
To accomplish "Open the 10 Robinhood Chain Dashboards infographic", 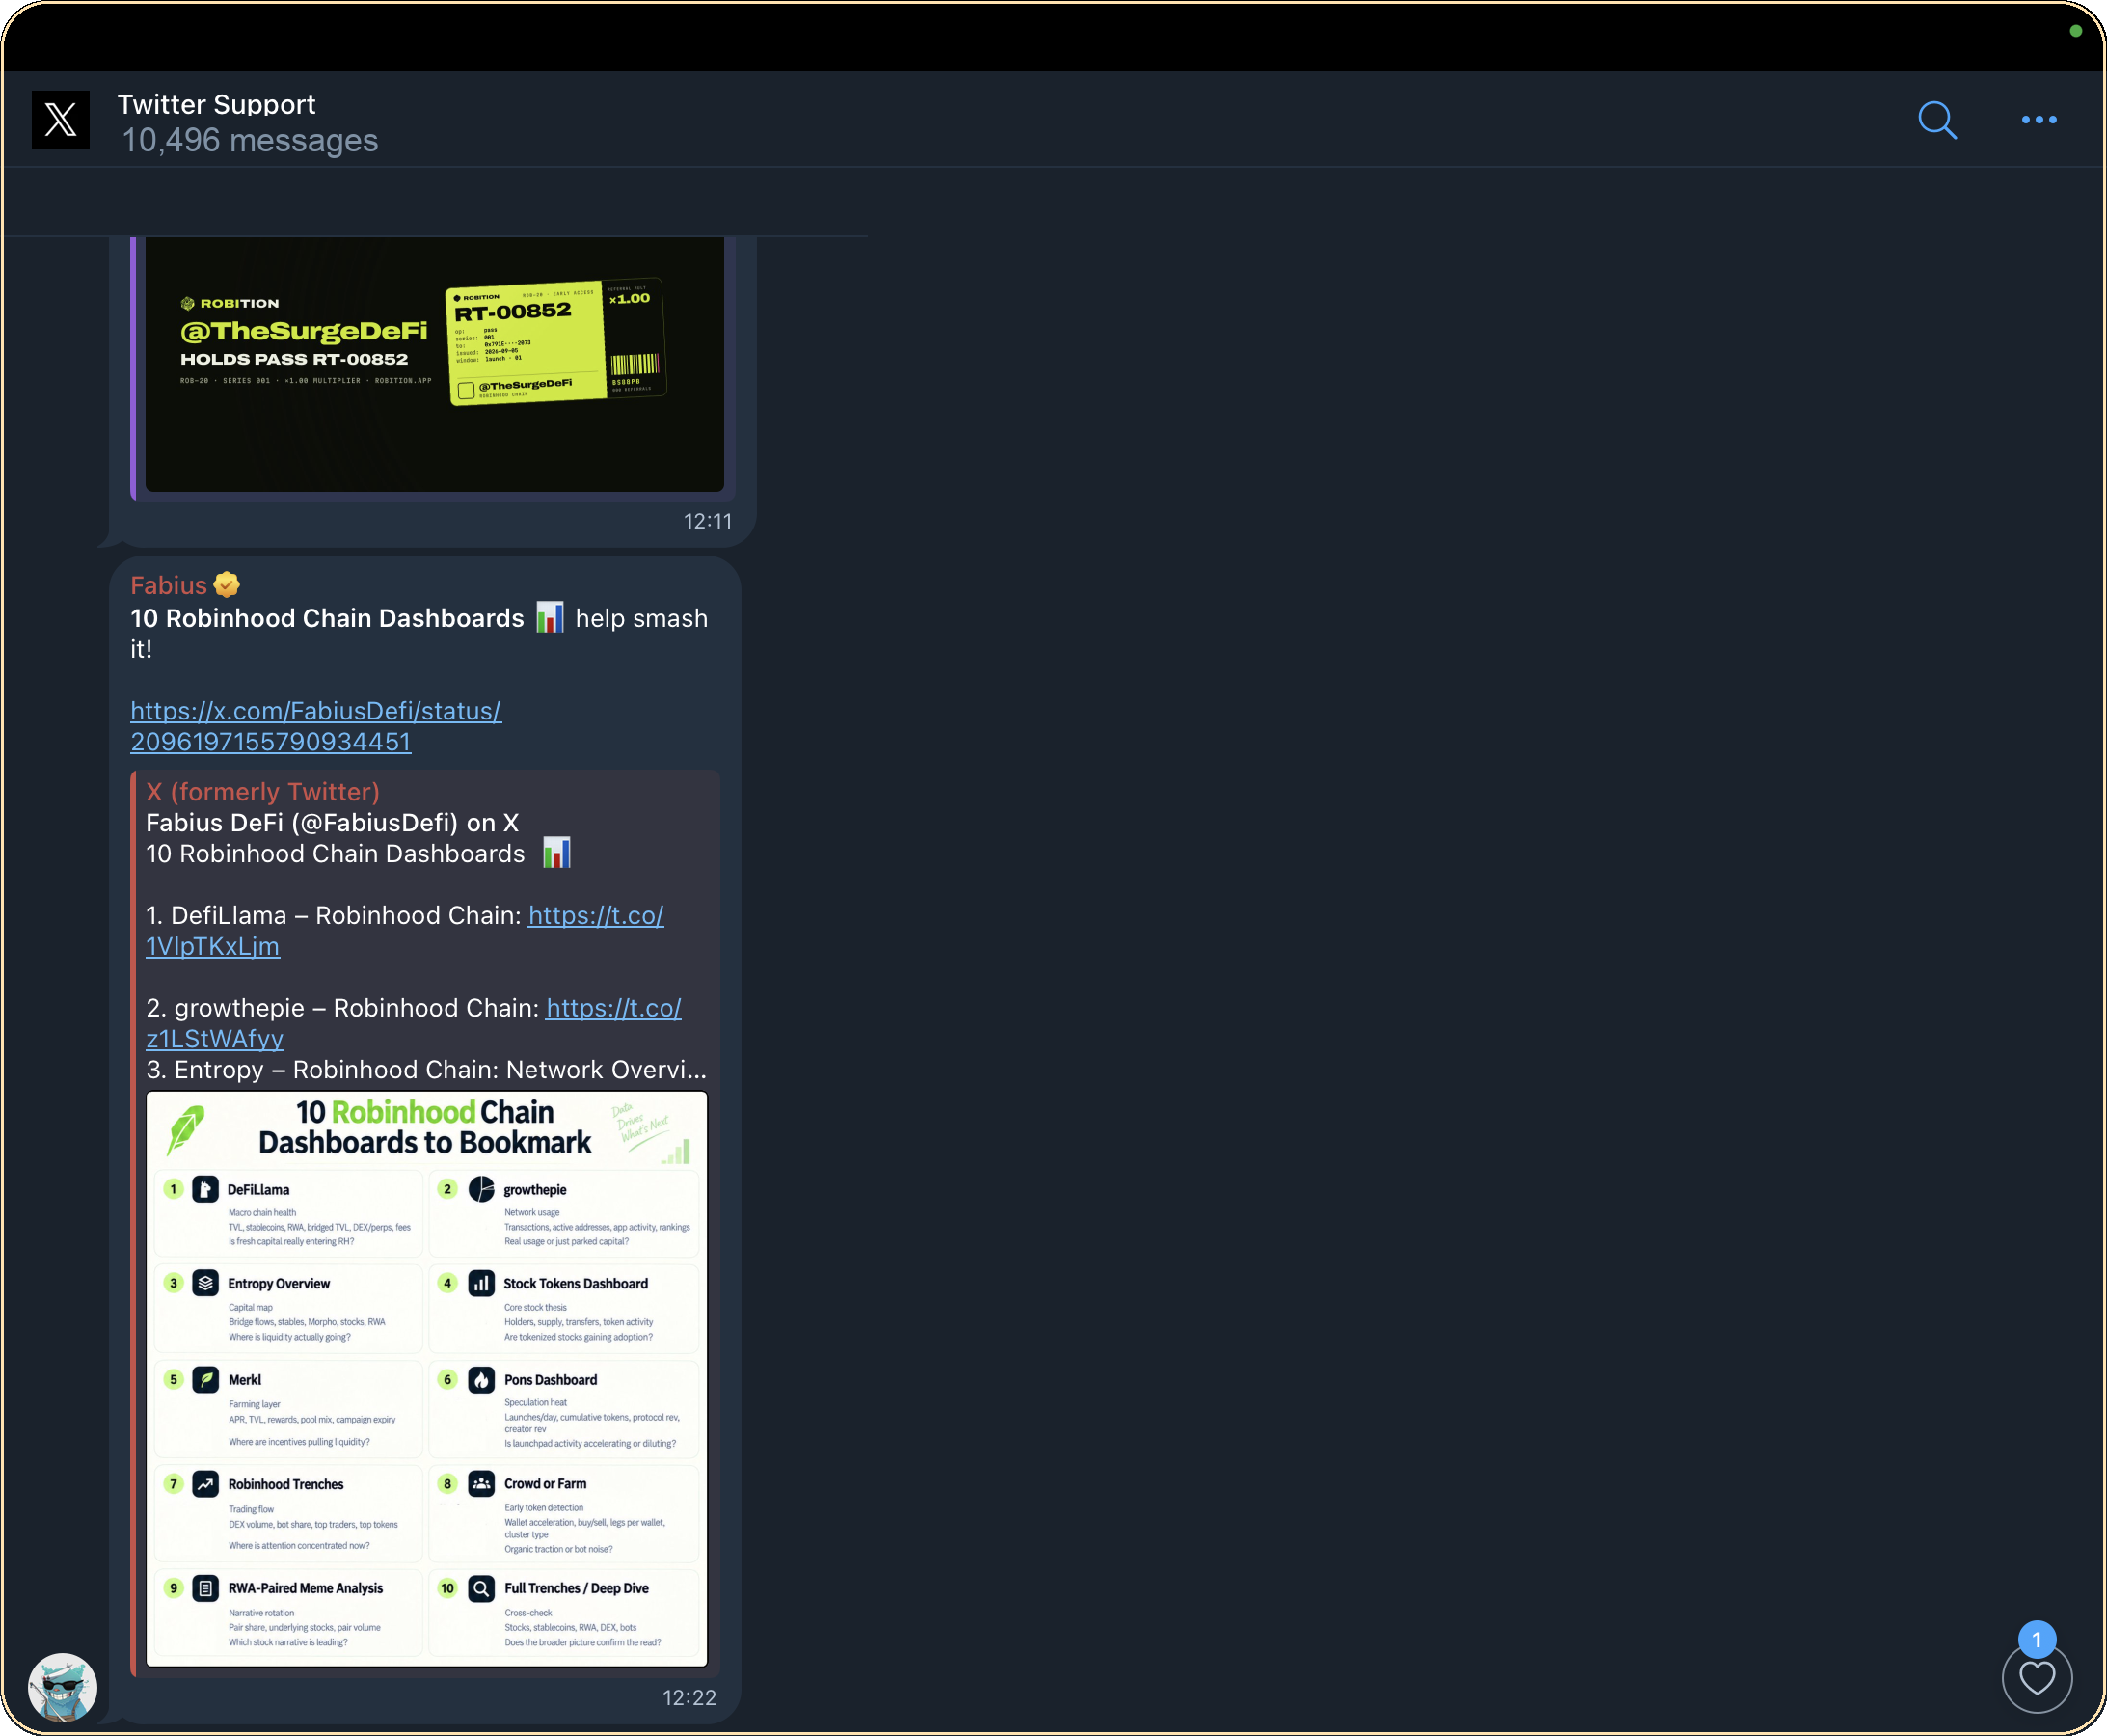I will coord(427,1379).
